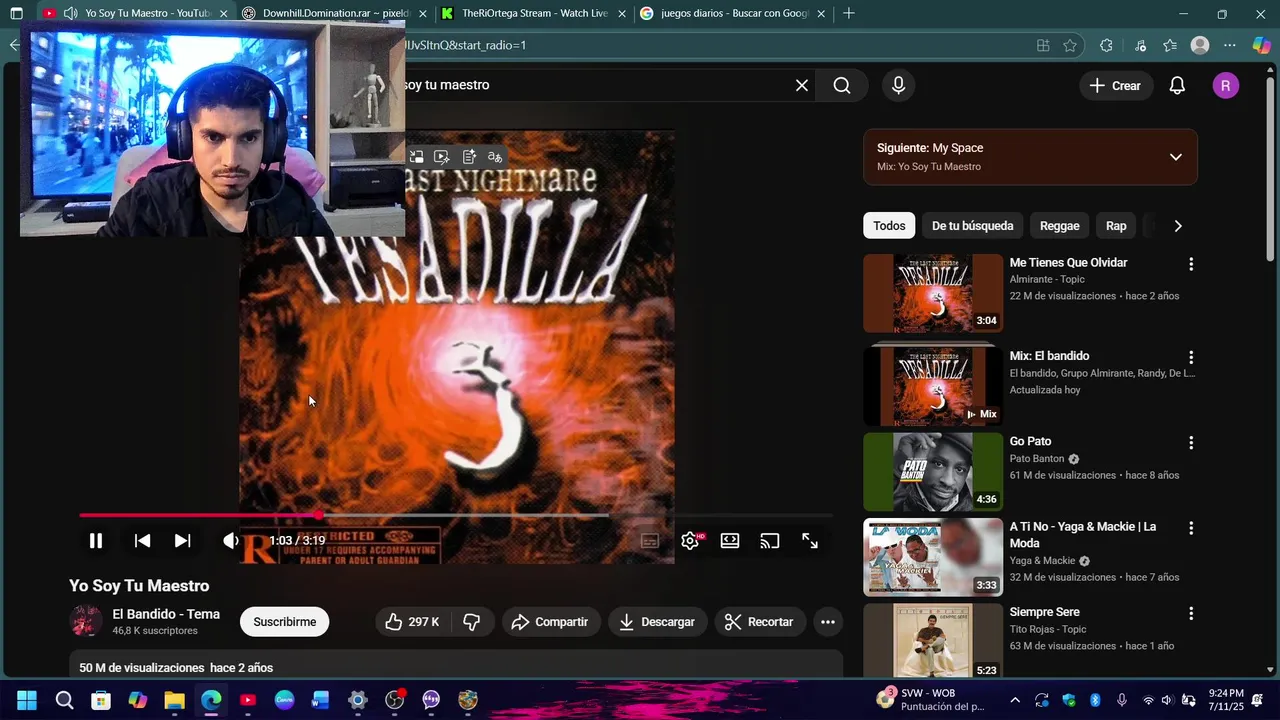Open OBS Studio from taskbar
This screenshot has width=1280, height=720.
pyautogui.click(x=394, y=700)
